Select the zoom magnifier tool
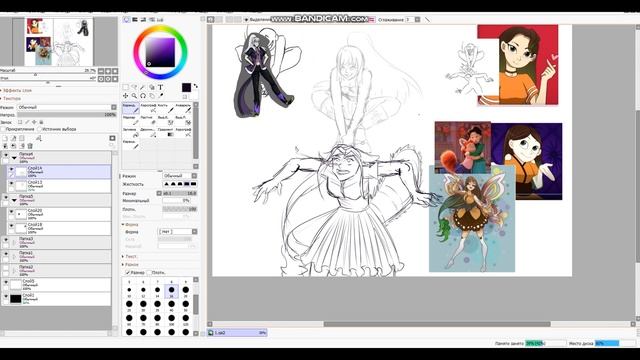The width and height of the screenshot is (640, 360). (134, 96)
